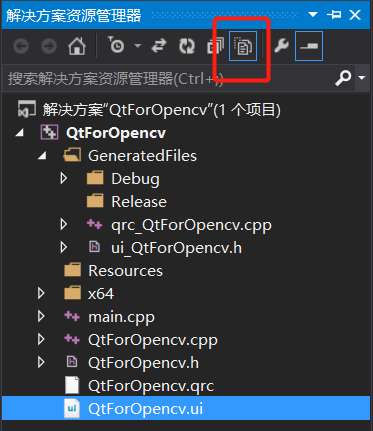Click the Resources folder icon
373x431 pixels.
coord(72,270)
